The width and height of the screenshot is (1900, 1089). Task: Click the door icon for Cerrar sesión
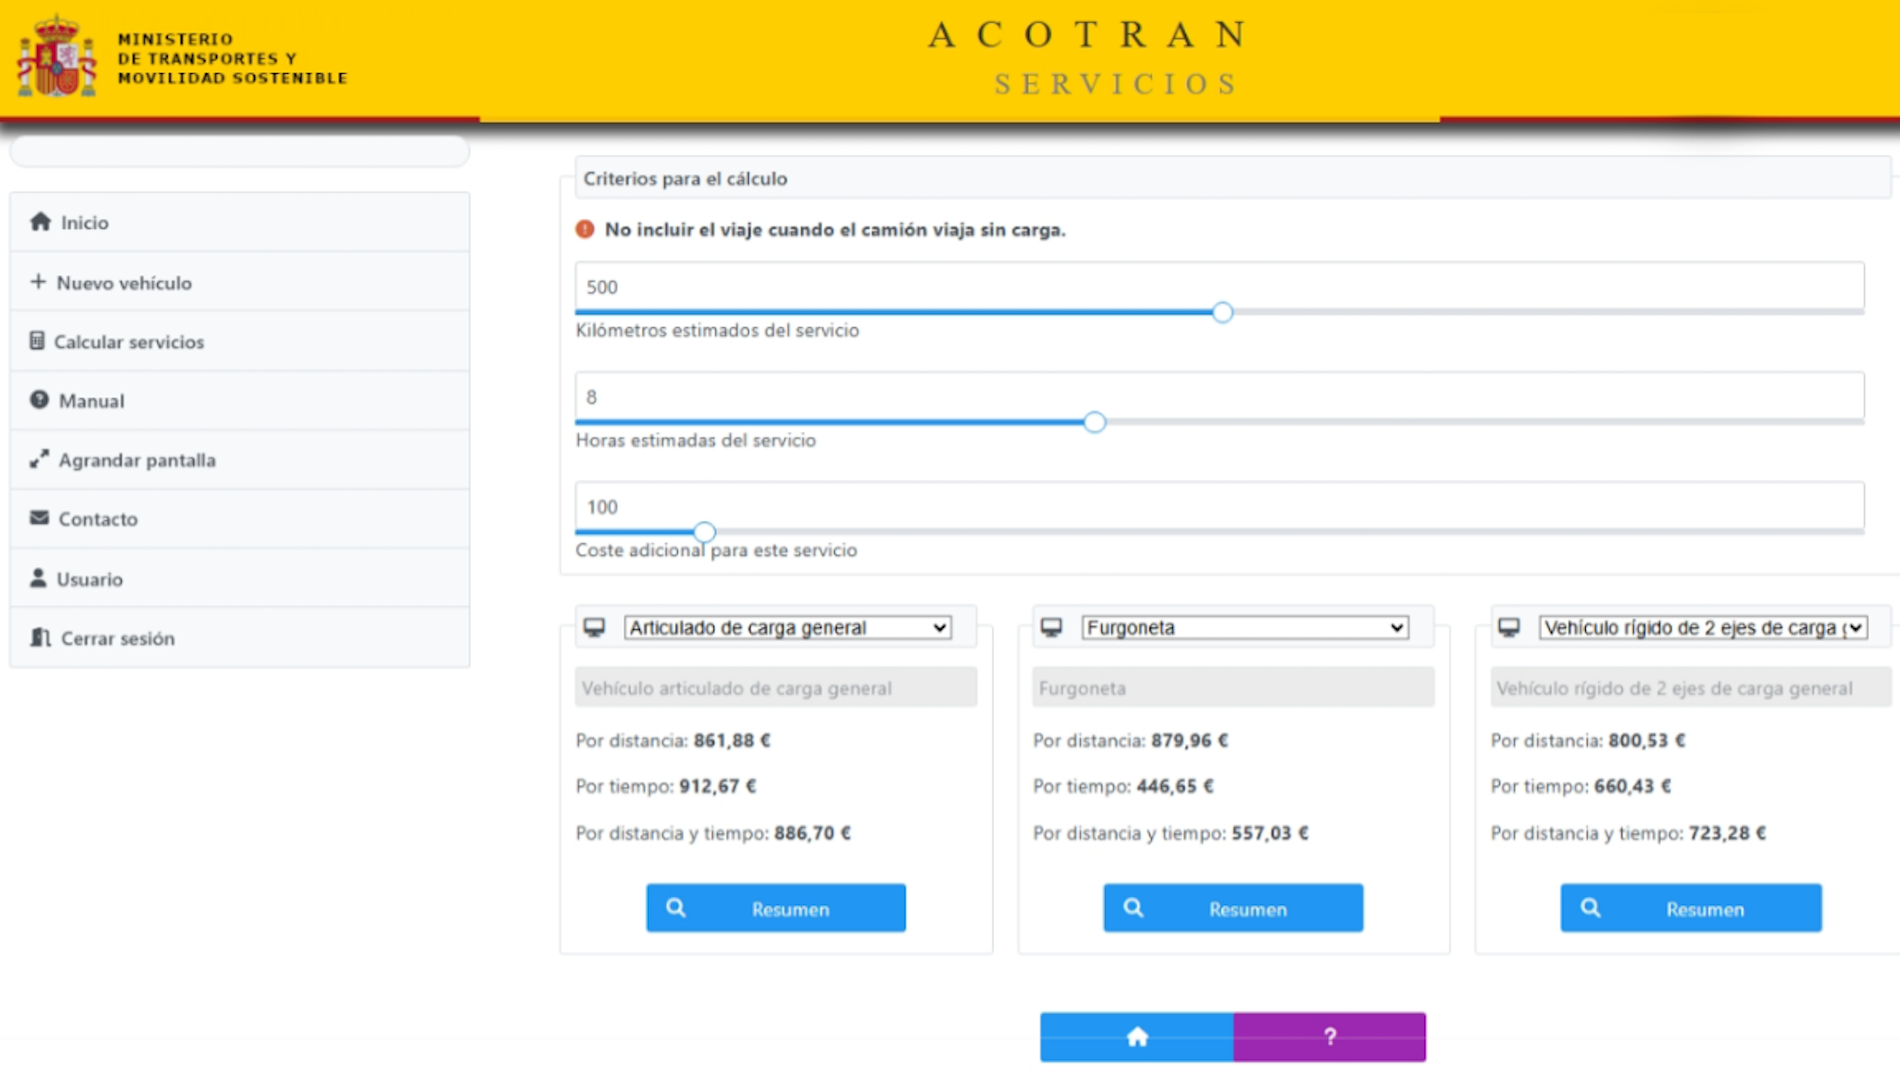coord(40,637)
